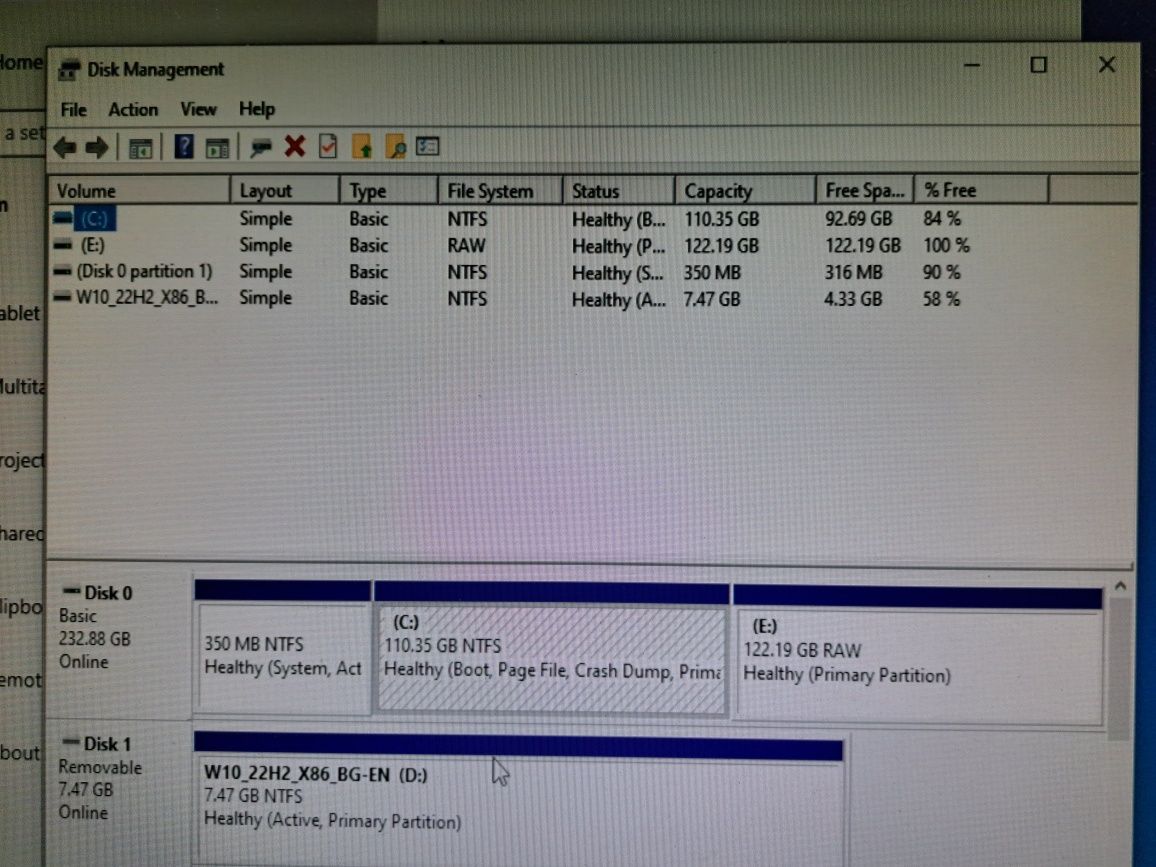This screenshot has width=1156, height=867.
Task: Click the Properties checkmark page icon
Action: 328,147
